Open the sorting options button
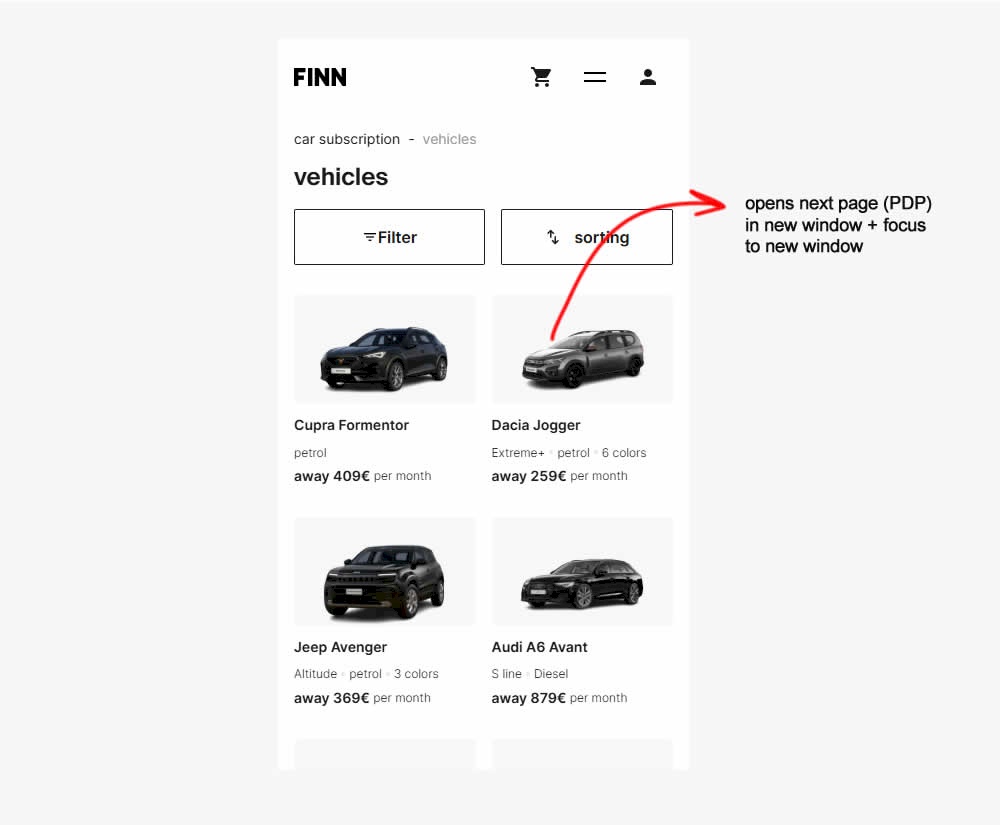This screenshot has height=825, width=1000. click(x=587, y=237)
